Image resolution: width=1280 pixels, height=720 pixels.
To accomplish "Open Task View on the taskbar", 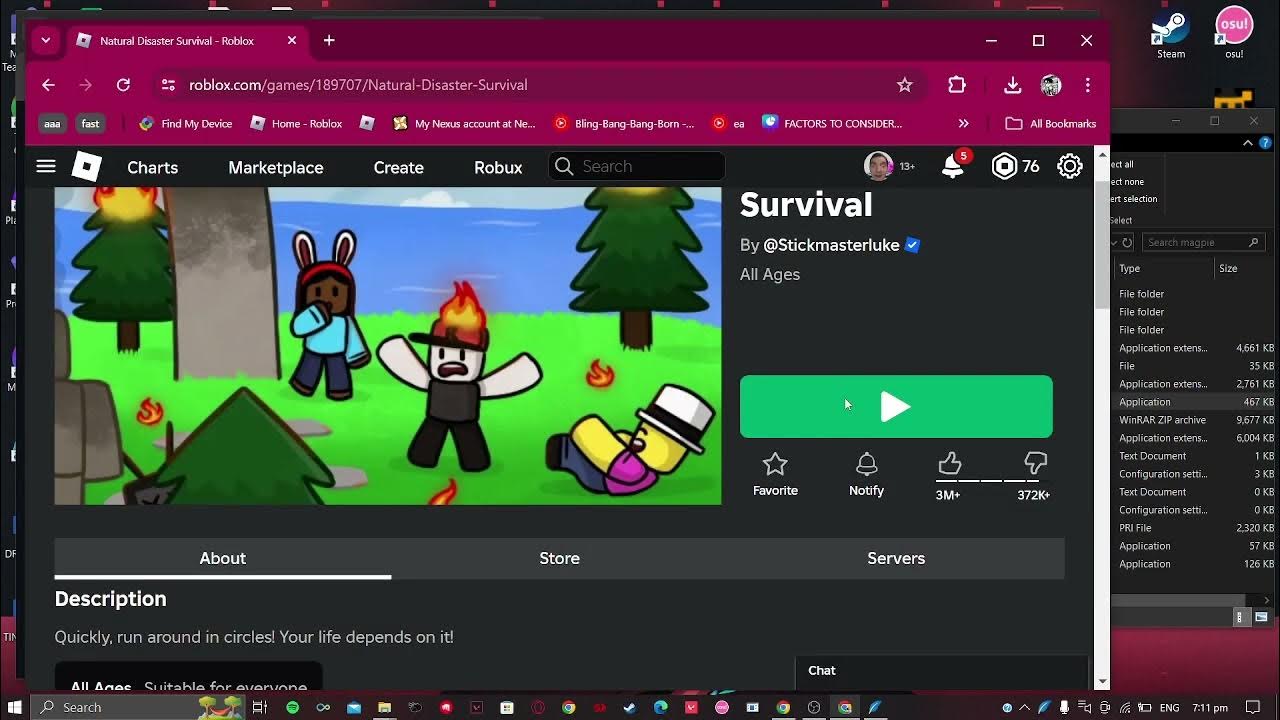I will (x=260, y=707).
